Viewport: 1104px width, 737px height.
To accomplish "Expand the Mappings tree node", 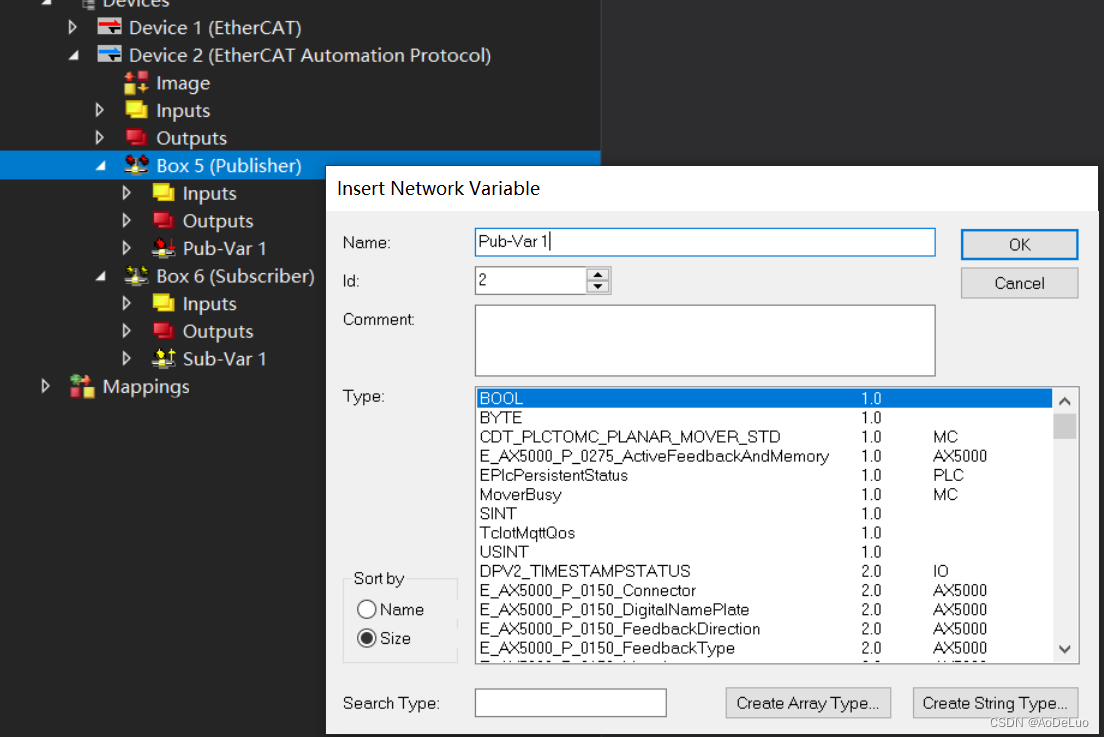I will tap(46, 386).
